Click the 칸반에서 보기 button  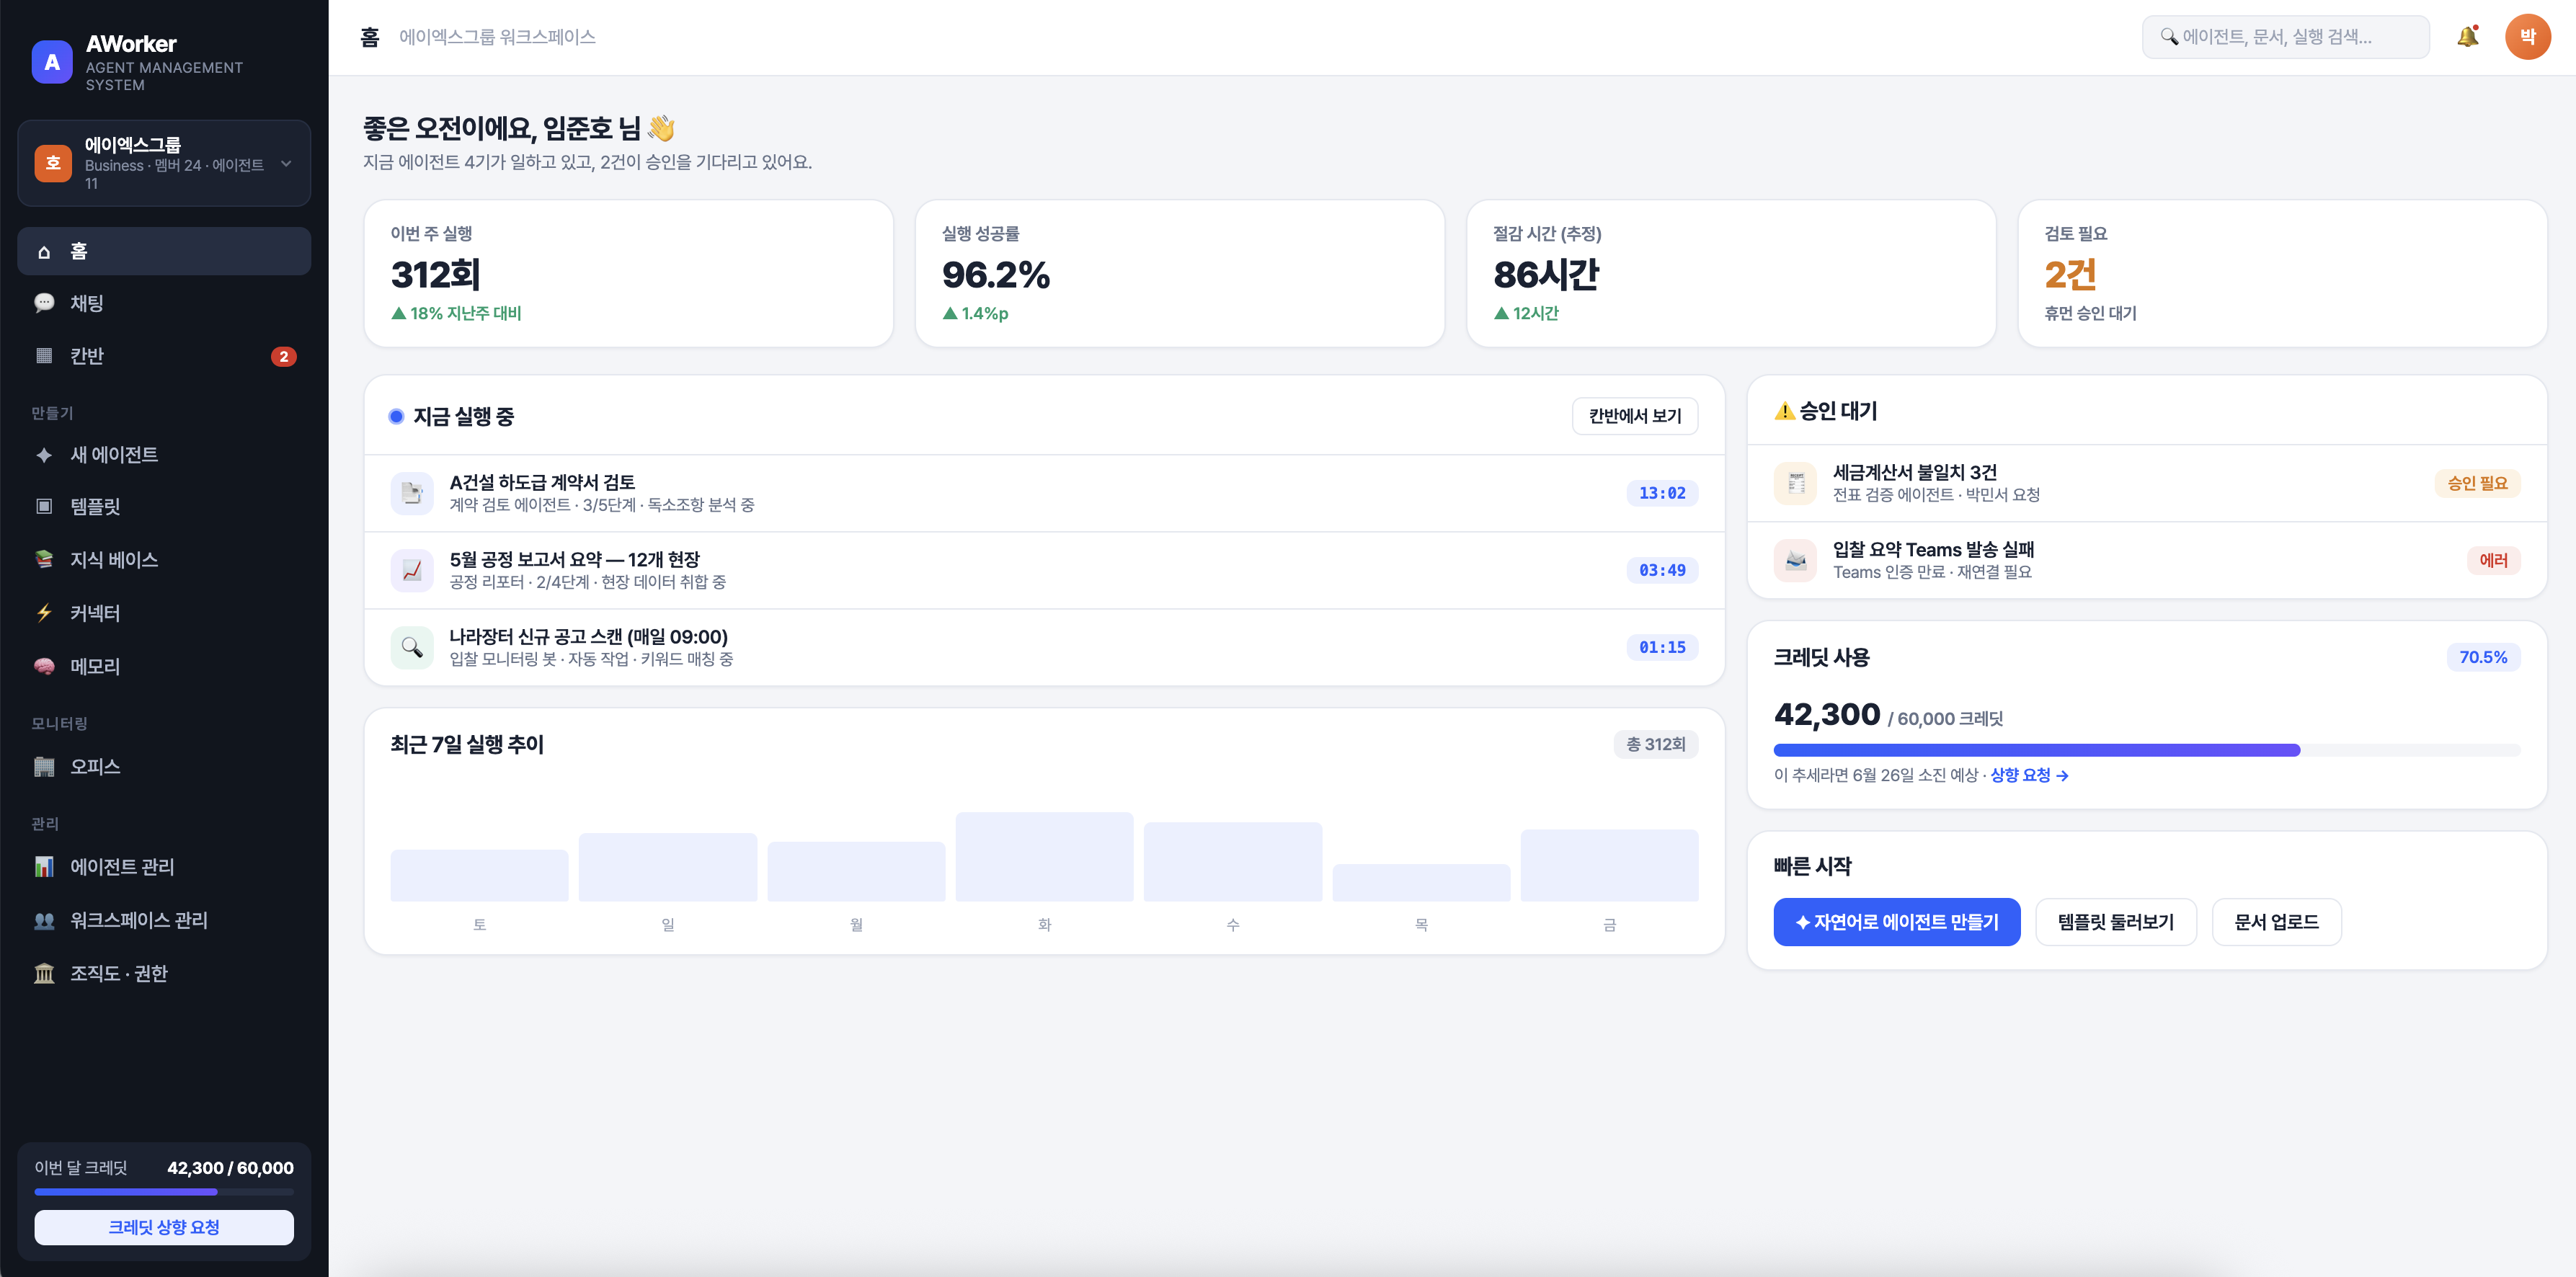coord(1634,416)
